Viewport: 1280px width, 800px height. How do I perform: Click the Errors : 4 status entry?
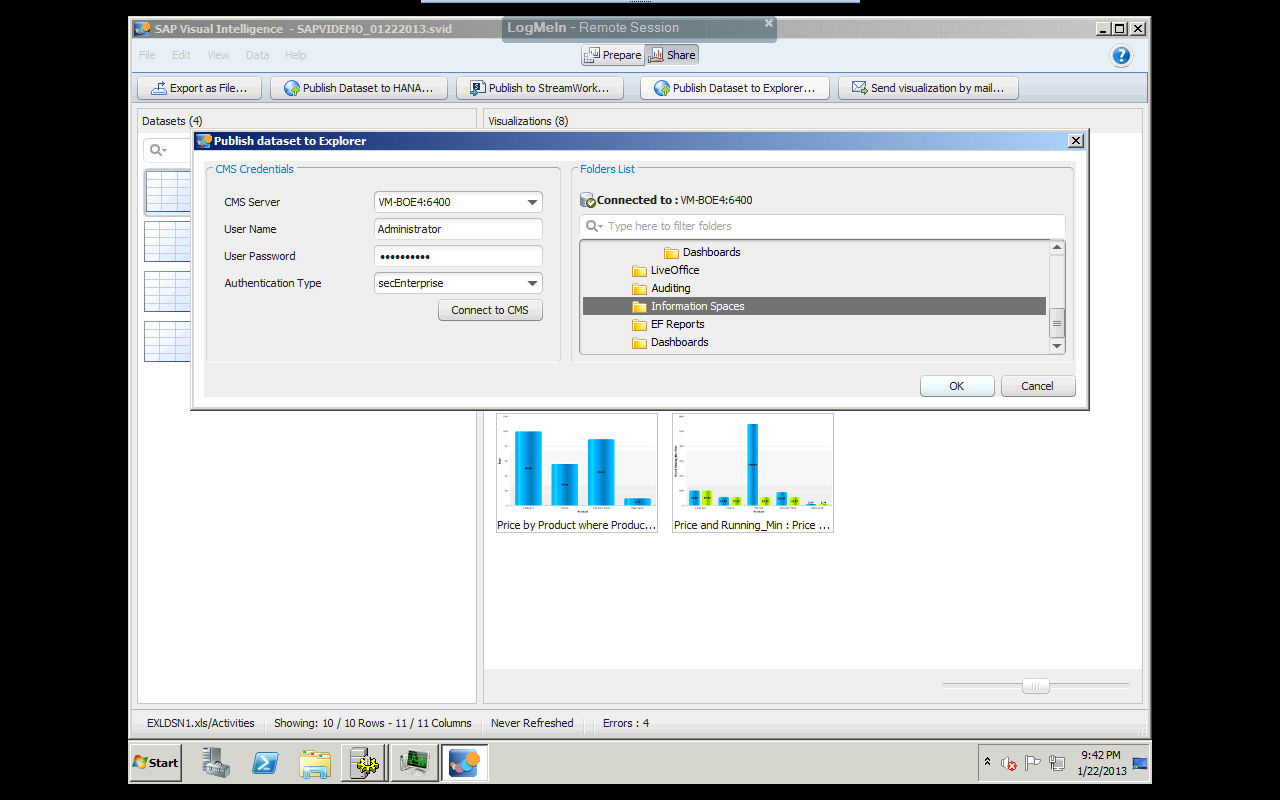[x=626, y=723]
